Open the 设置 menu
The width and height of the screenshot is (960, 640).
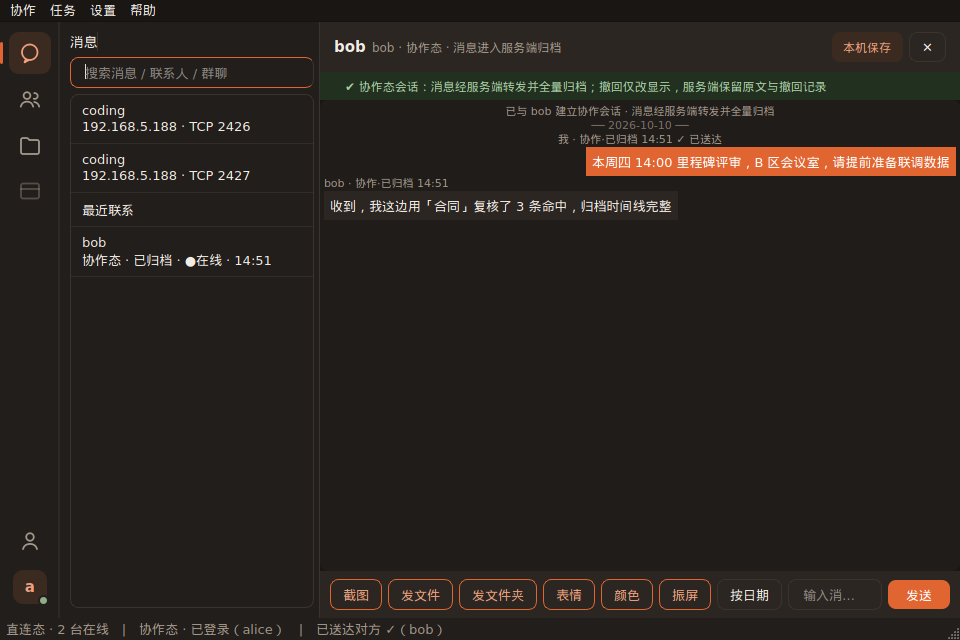click(x=103, y=10)
